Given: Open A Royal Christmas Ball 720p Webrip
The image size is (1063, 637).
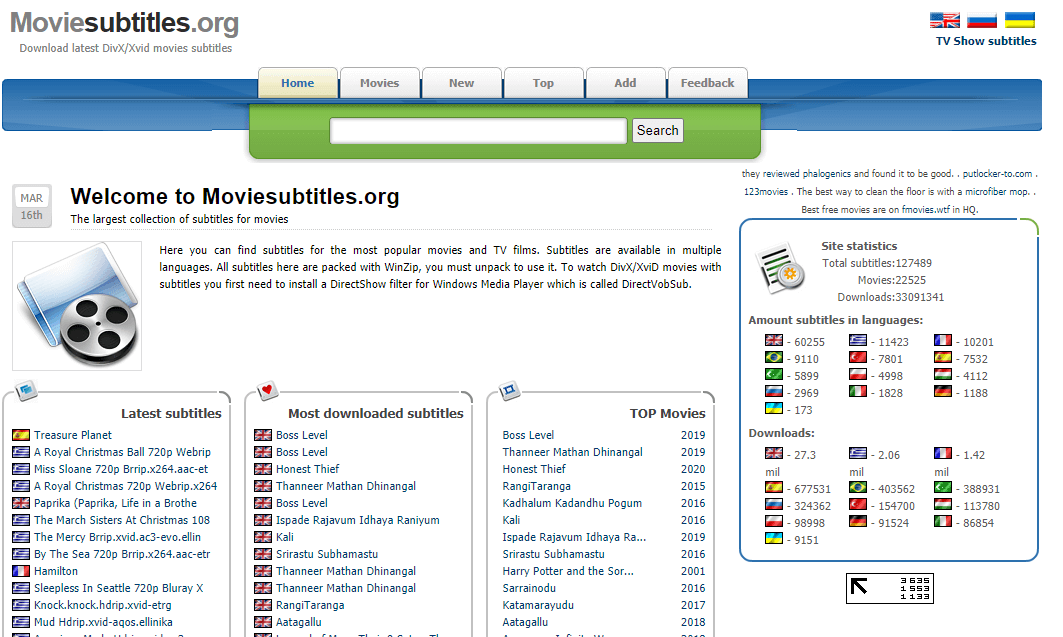Looking at the screenshot, I should tap(122, 452).
